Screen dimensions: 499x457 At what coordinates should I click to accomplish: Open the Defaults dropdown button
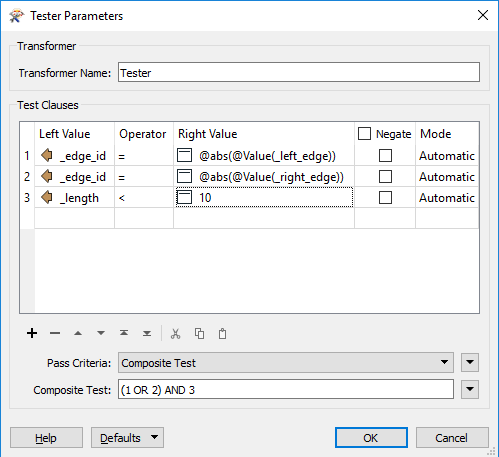pyautogui.click(x=127, y=438)
